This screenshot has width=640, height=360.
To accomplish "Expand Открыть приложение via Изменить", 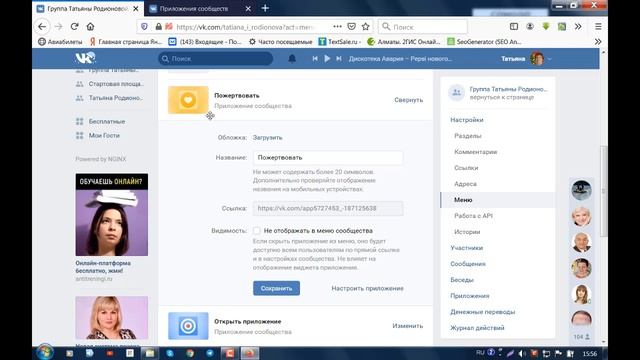I will point(408,326).
